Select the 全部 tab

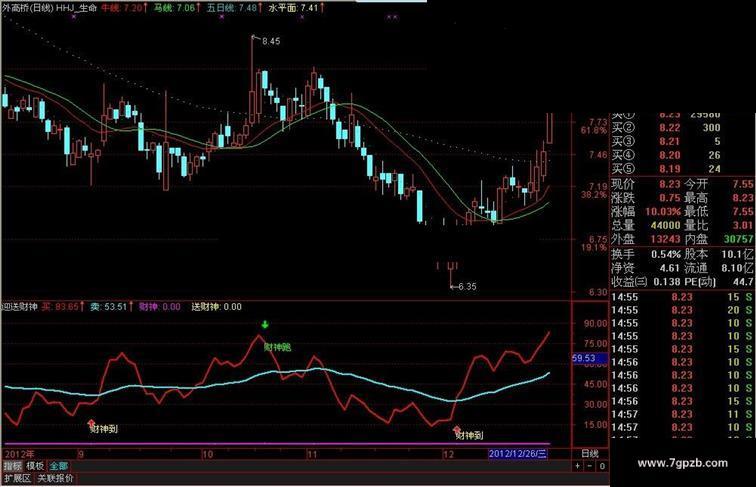tap(58, 466)
